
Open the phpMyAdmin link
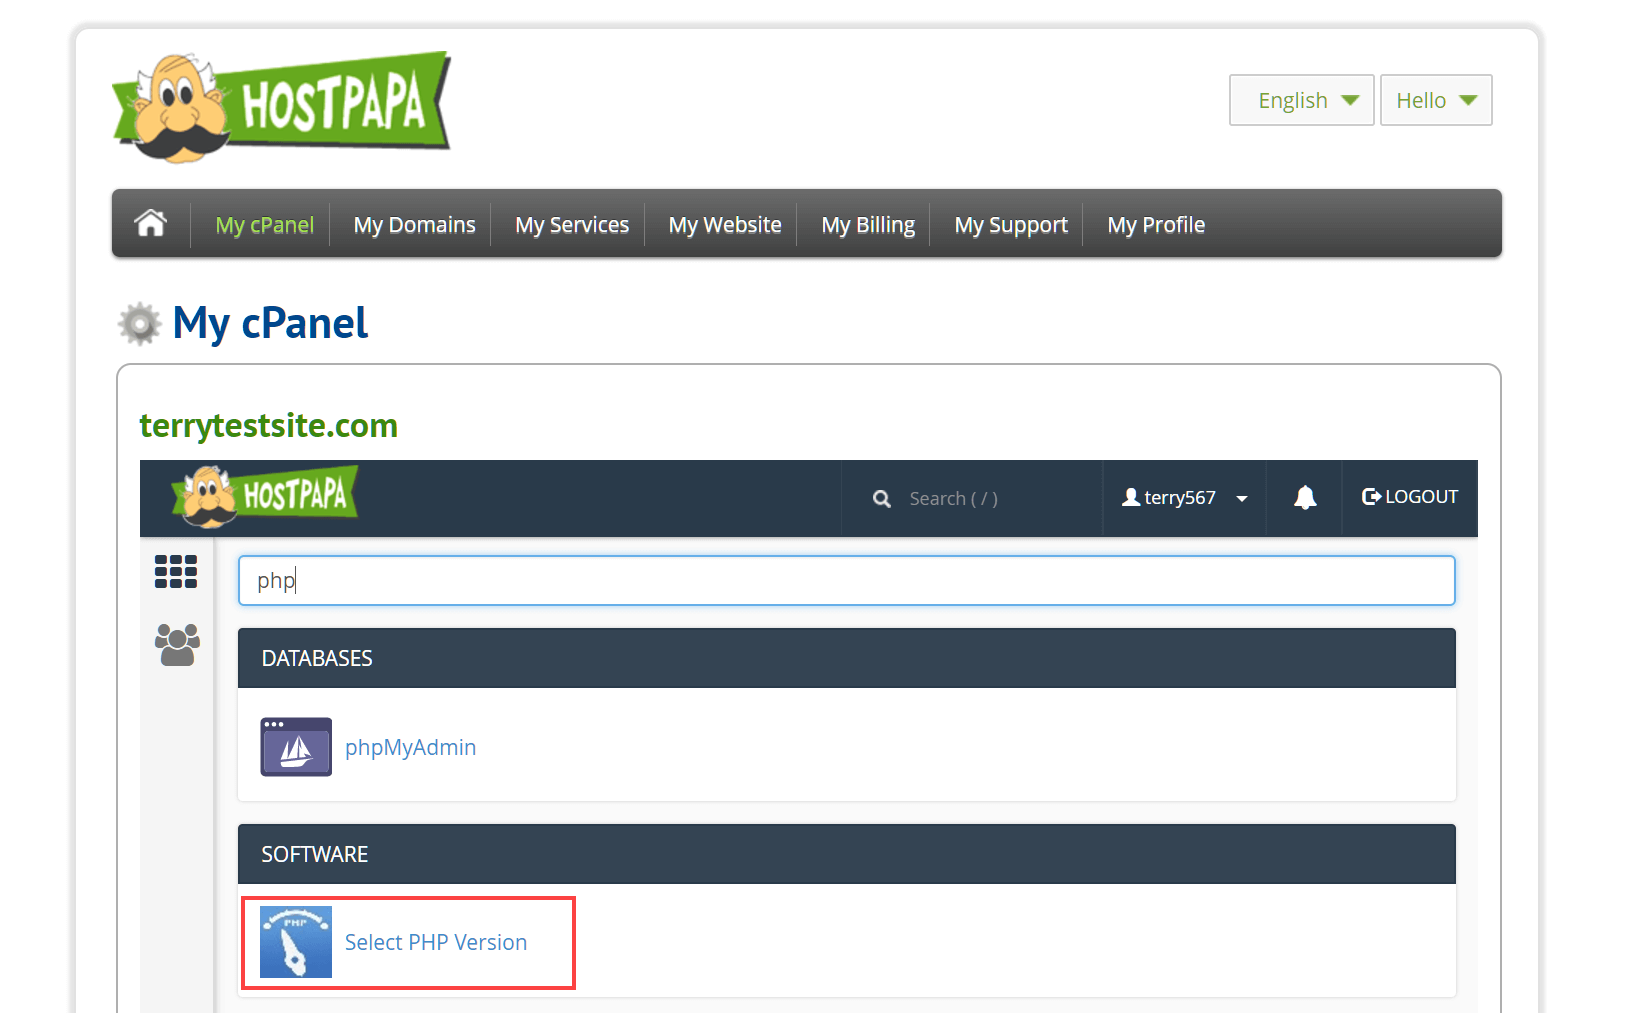pyautogui.click(x=410, y=747)
